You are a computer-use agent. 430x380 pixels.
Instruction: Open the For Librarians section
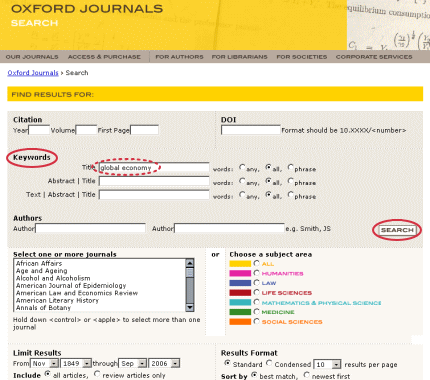pos(240,57)
